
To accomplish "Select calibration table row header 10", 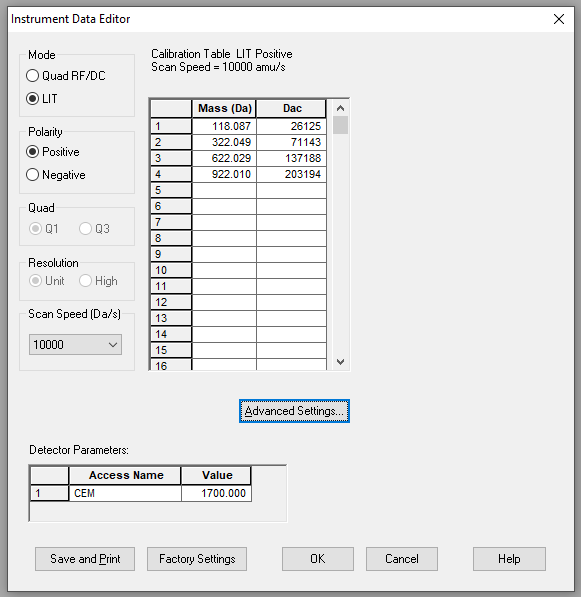I will click(171, 270).
